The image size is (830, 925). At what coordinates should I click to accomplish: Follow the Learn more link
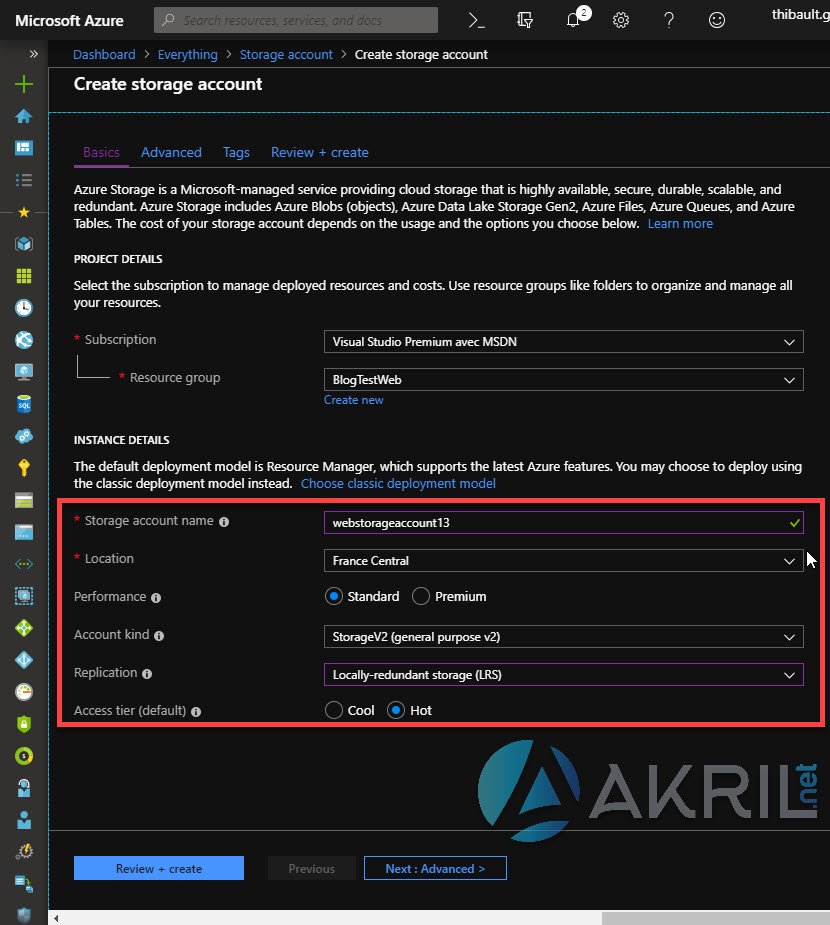point(680,224)
